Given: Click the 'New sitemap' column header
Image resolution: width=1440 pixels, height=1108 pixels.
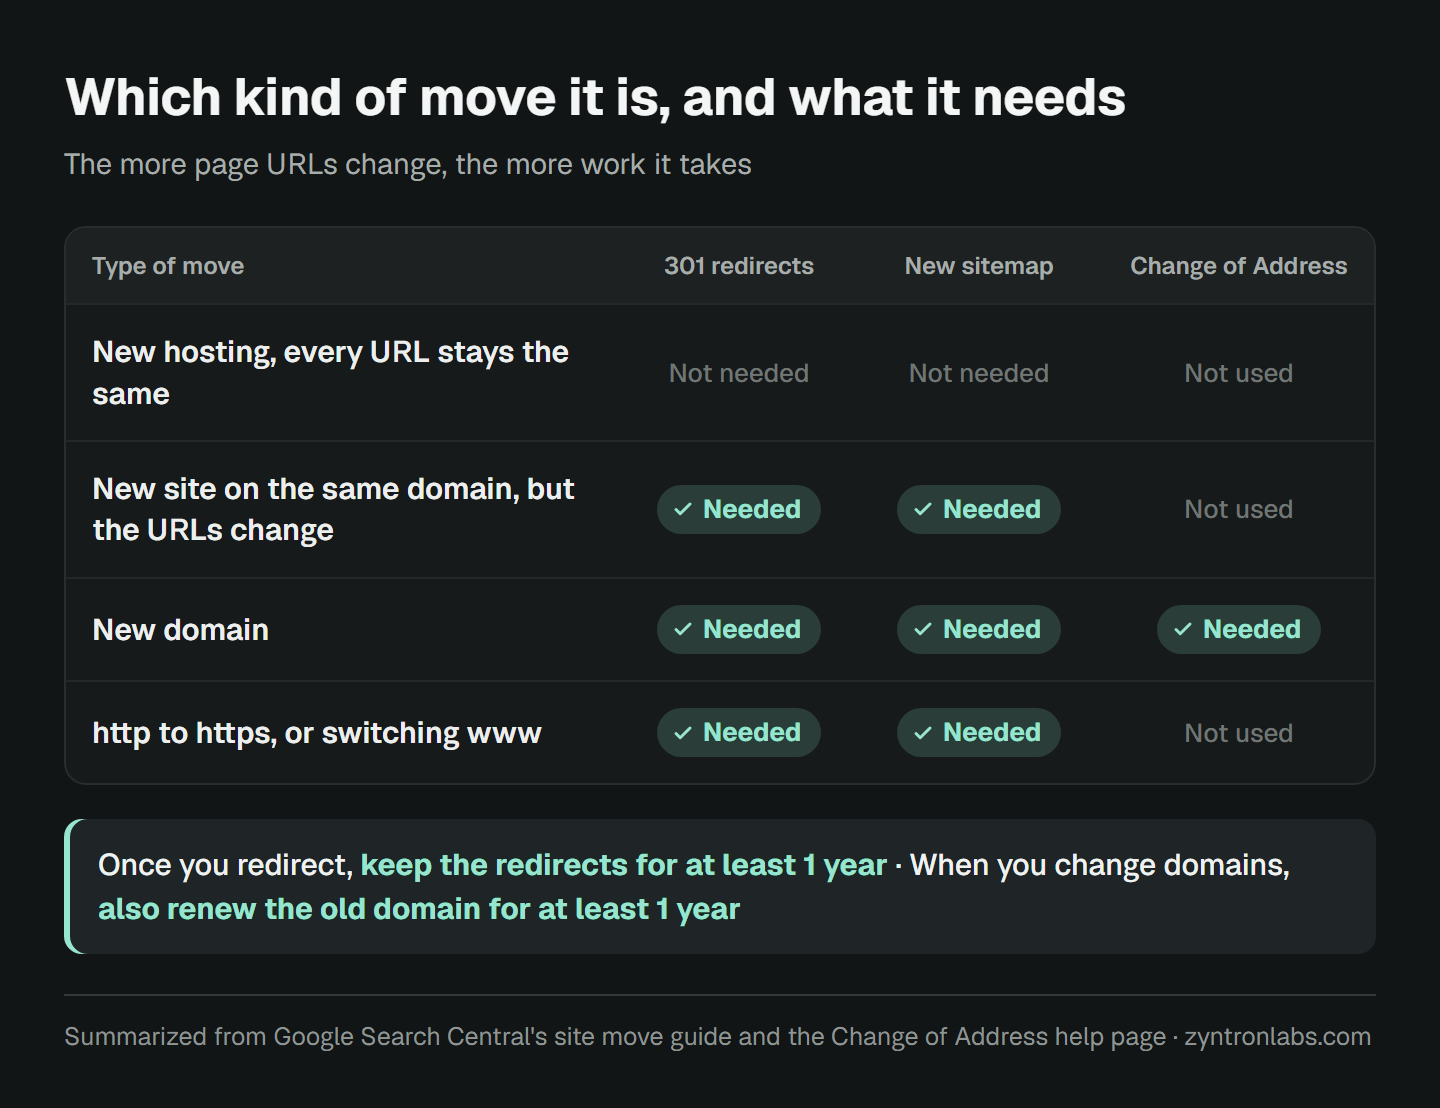Looking at the screenshot, I should [x=979, y=266].
